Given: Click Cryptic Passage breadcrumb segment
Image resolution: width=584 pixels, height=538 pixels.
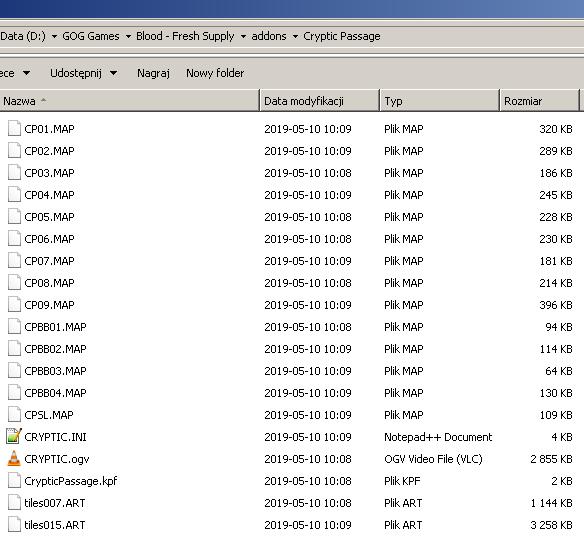Looking at the screenshot, I should (x=342, y=36).
